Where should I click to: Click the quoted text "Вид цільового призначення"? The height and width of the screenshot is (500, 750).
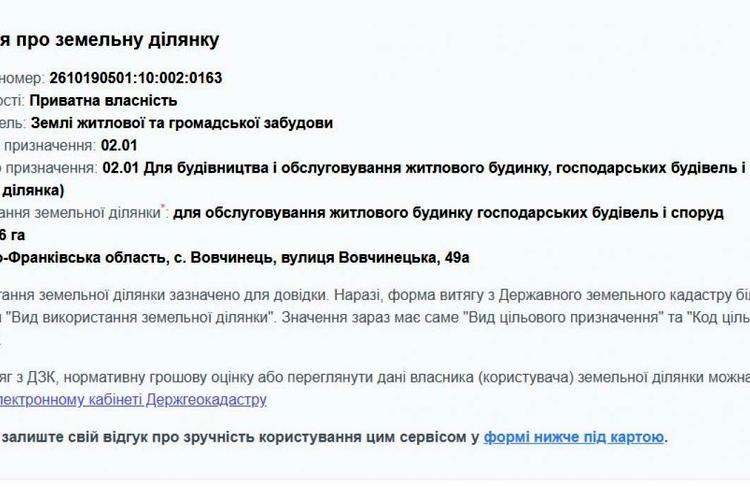point(562,317)
